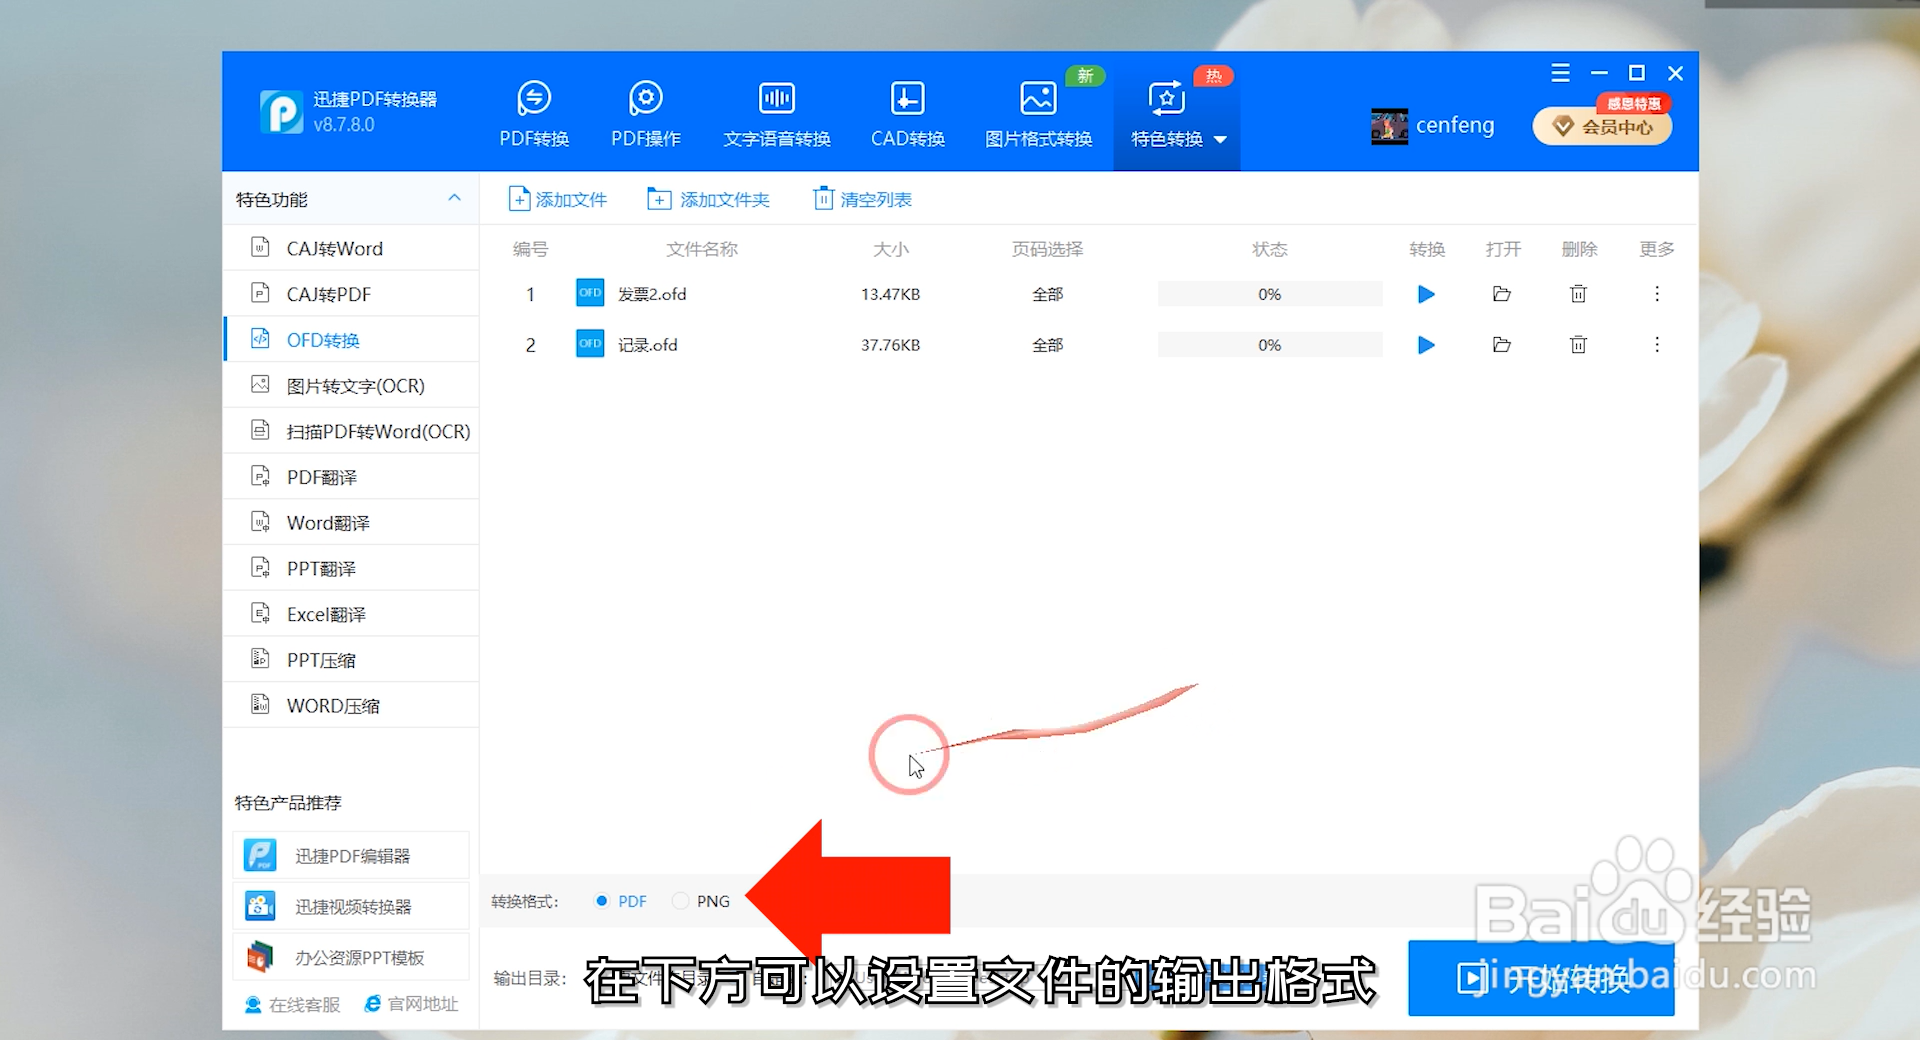Delete 发票2.ofd with trash icon
This screenshot has width=1920, height=1040.
pos(1578,294)
